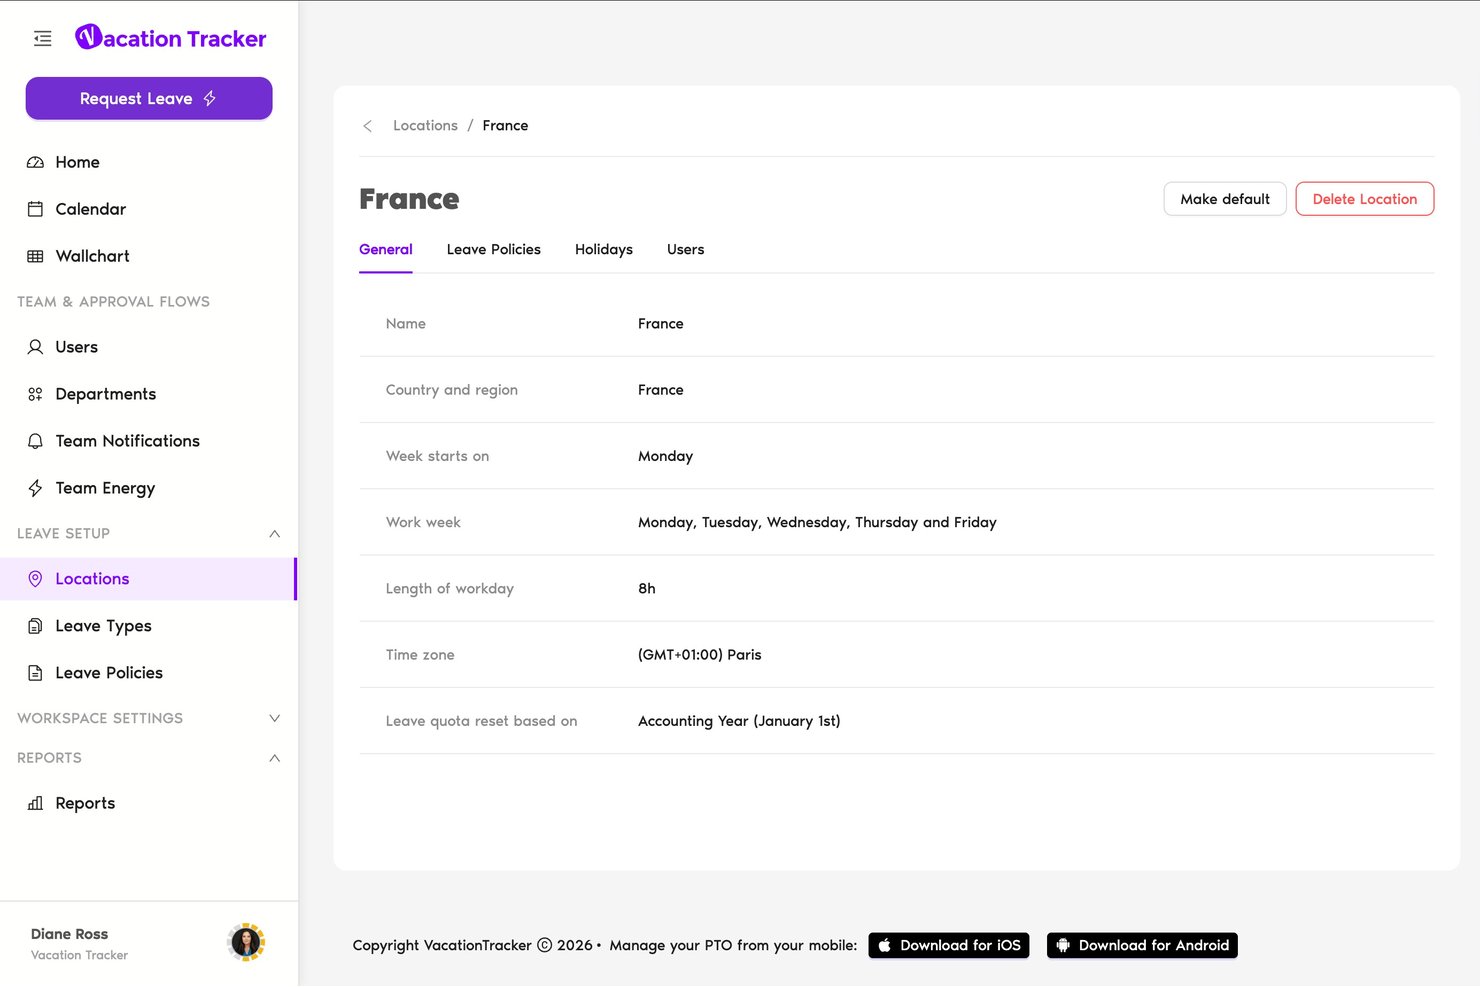Click the back arrow beside Locations breadcrumb
Viewport: 1480px width, 987px height.
click(368, 126)
